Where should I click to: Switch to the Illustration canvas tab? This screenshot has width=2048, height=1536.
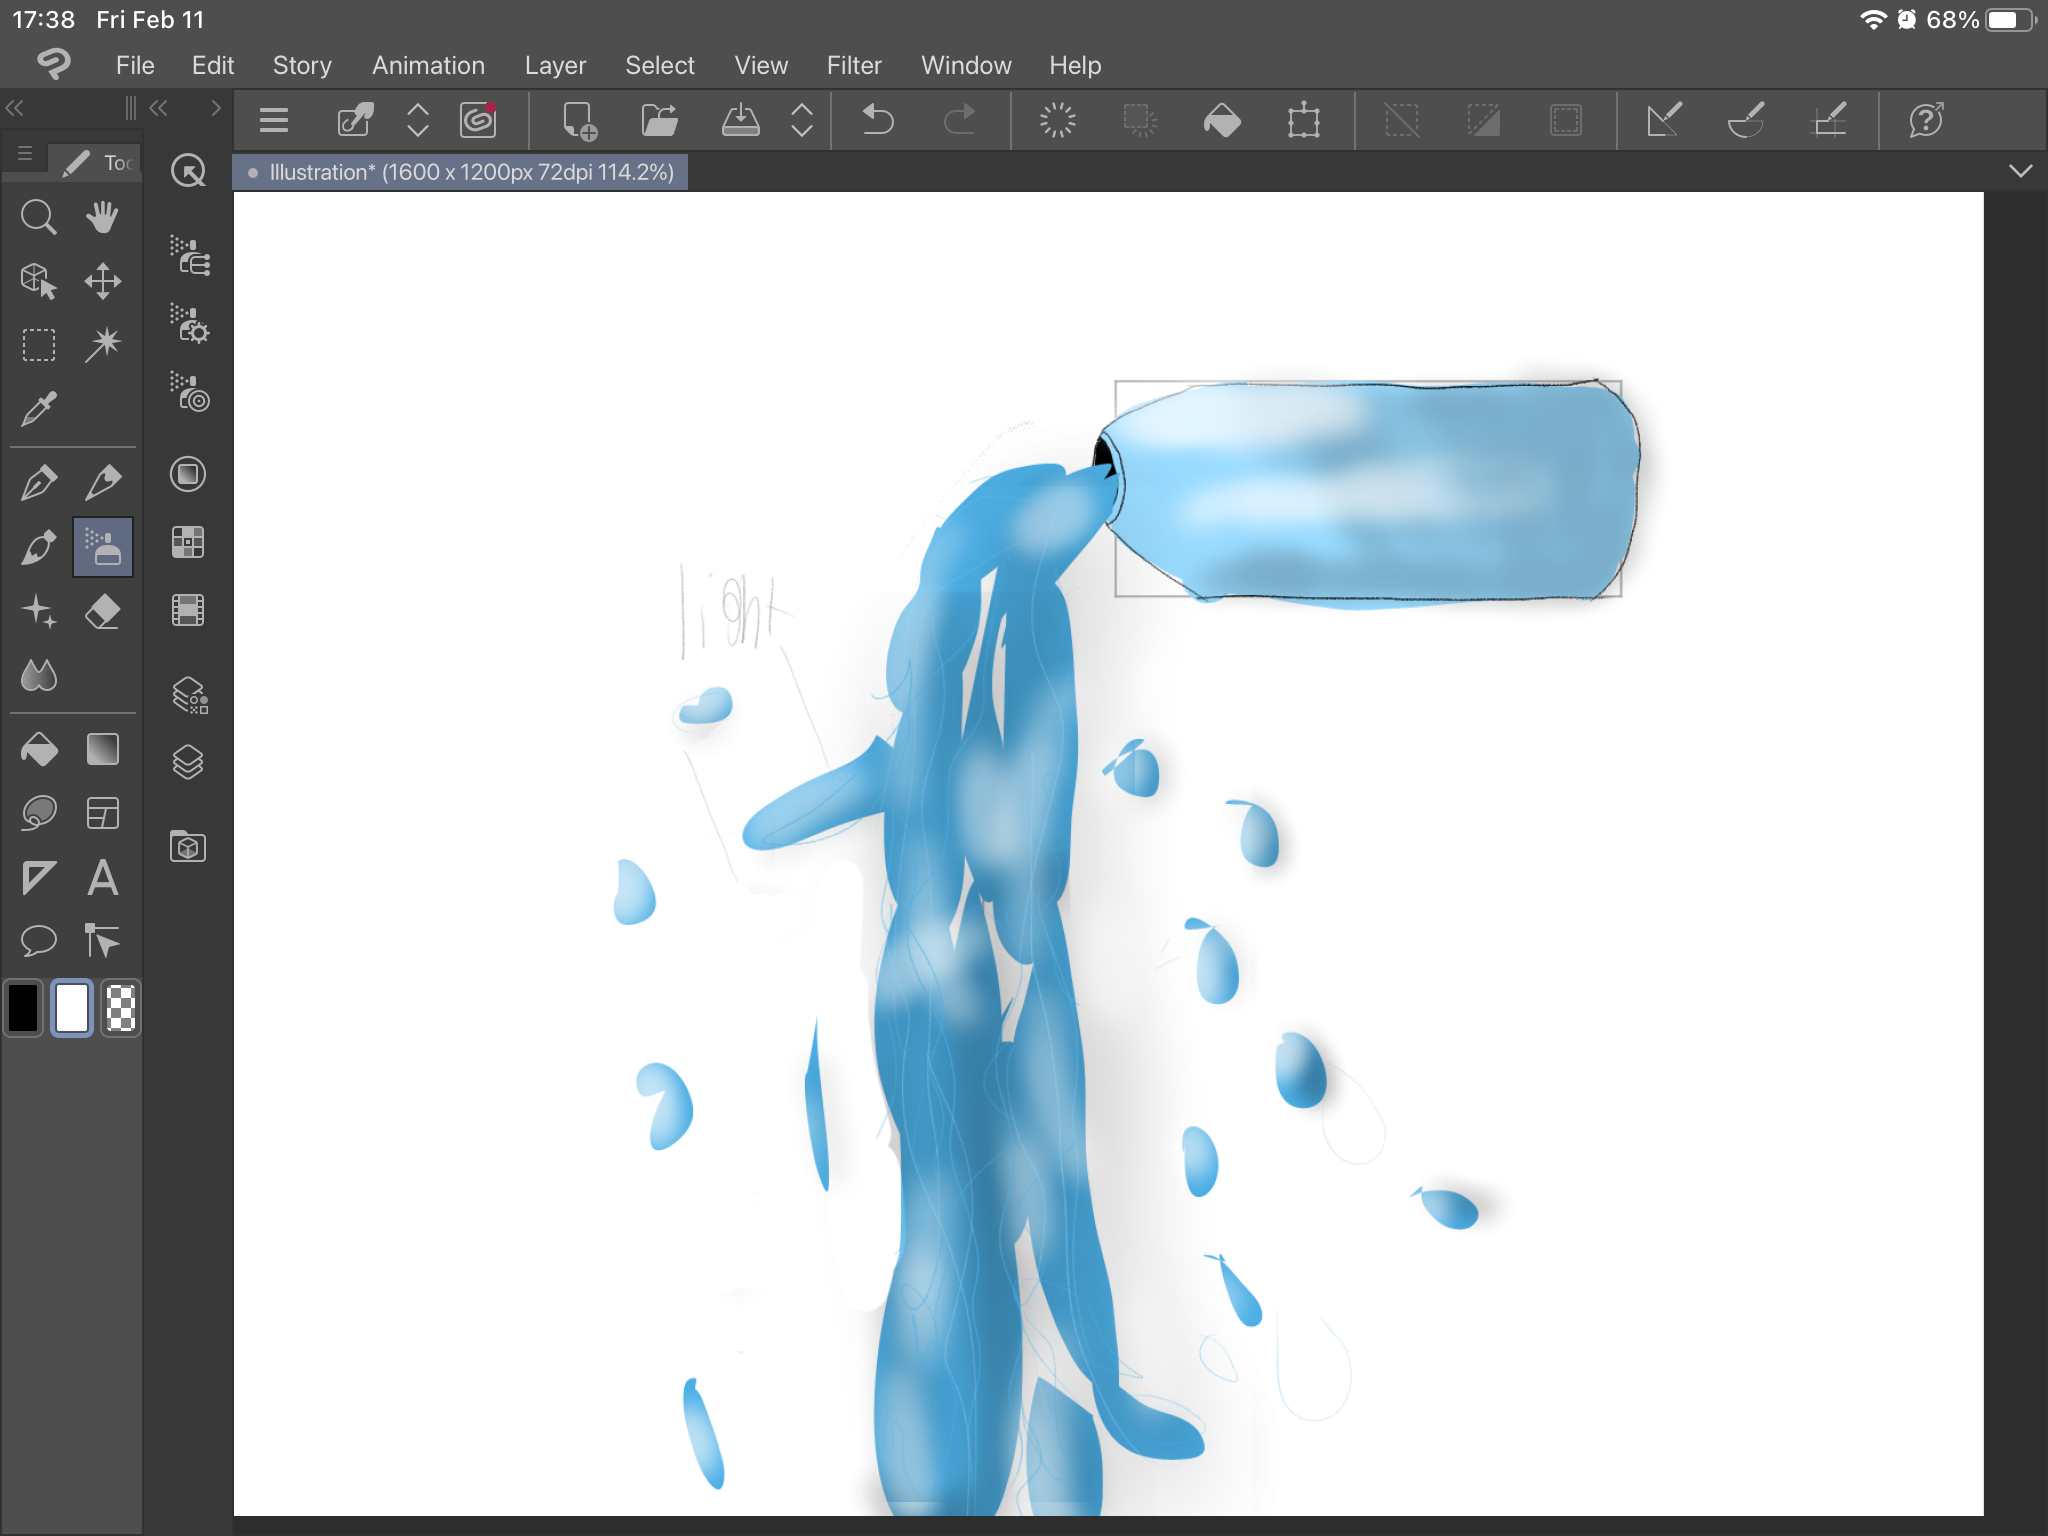(x=461, y=172)
